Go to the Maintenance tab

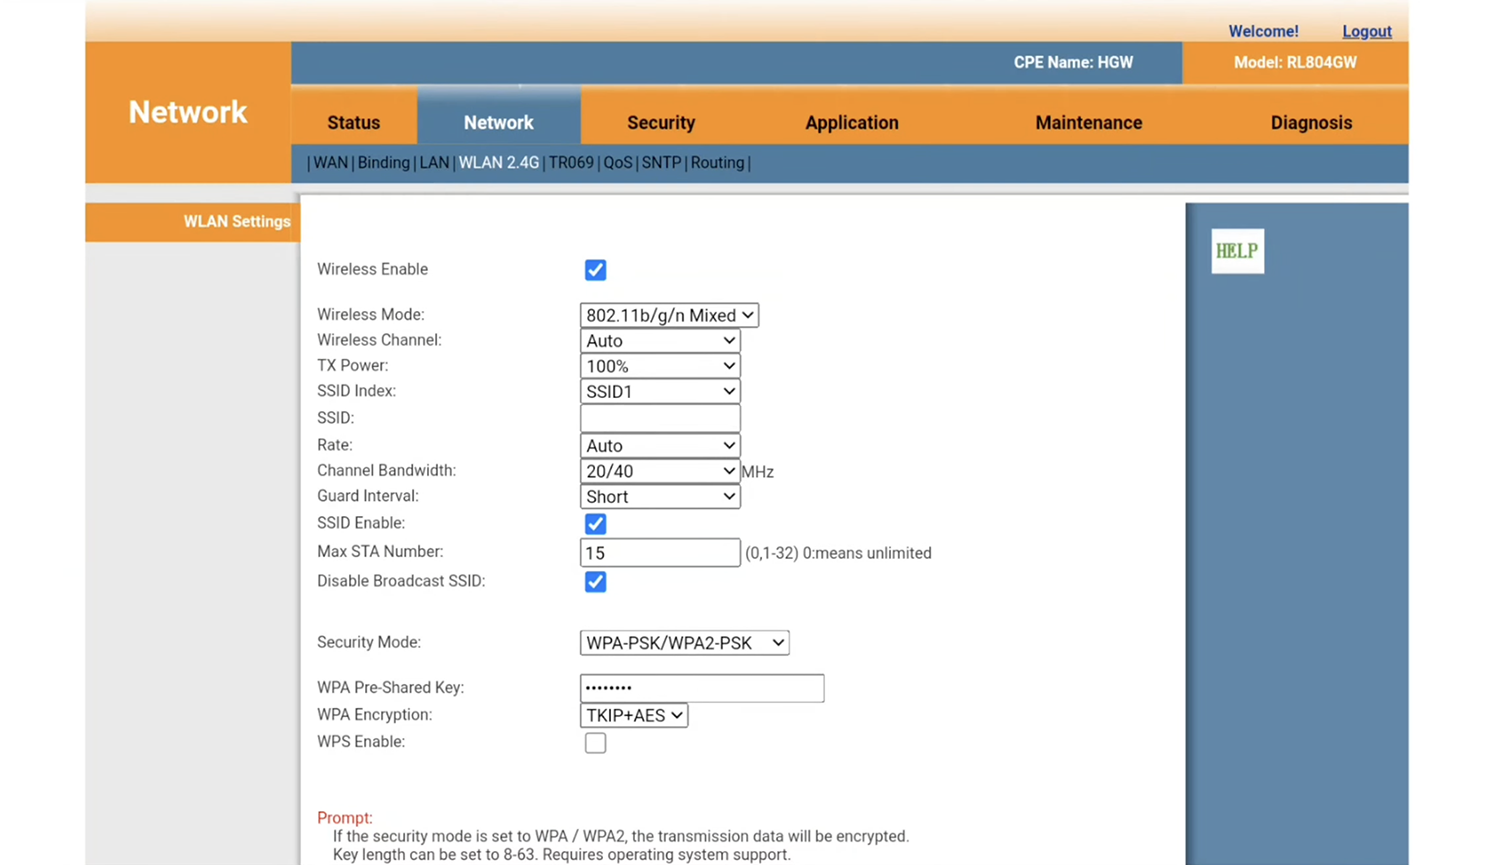pos(1088,123)
